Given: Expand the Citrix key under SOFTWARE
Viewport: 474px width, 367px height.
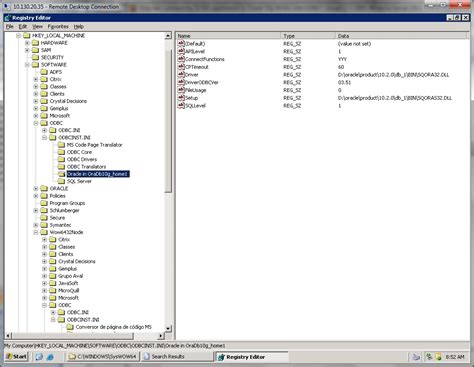Looking at the screenshot, I should click(36, 79).
